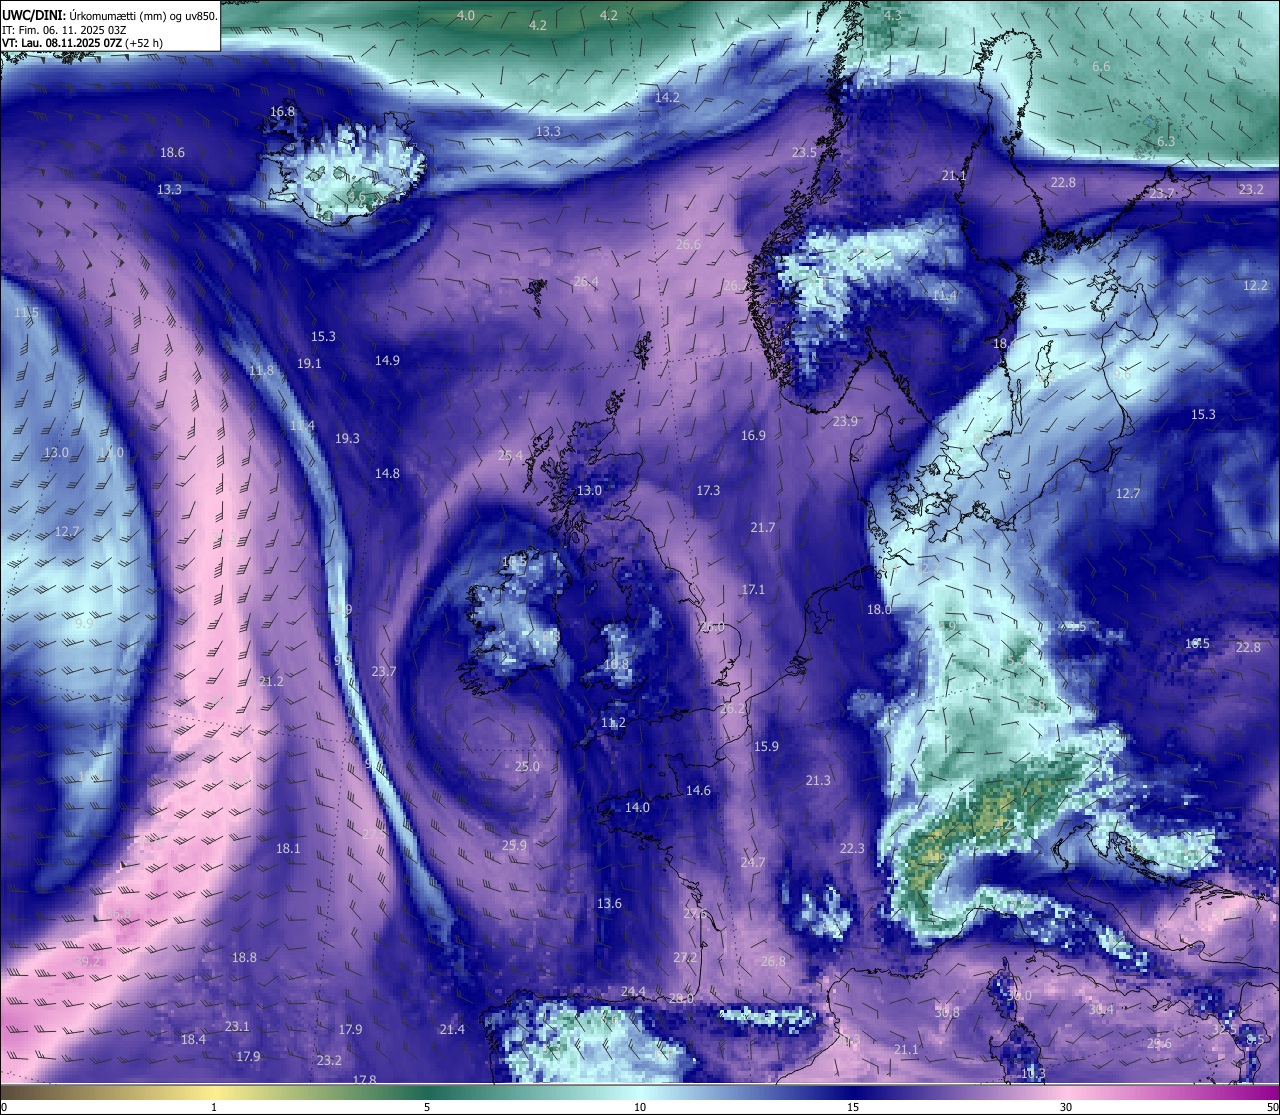Click the 50 tick on the color scale
This screenshot has width=1280, height=1115.
click(1272, 1107)
